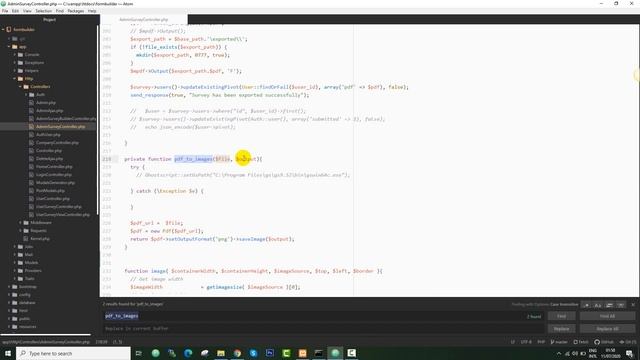Expand the Requests folder
This screenshot has height=360, width=640.
tap(20, 231)
